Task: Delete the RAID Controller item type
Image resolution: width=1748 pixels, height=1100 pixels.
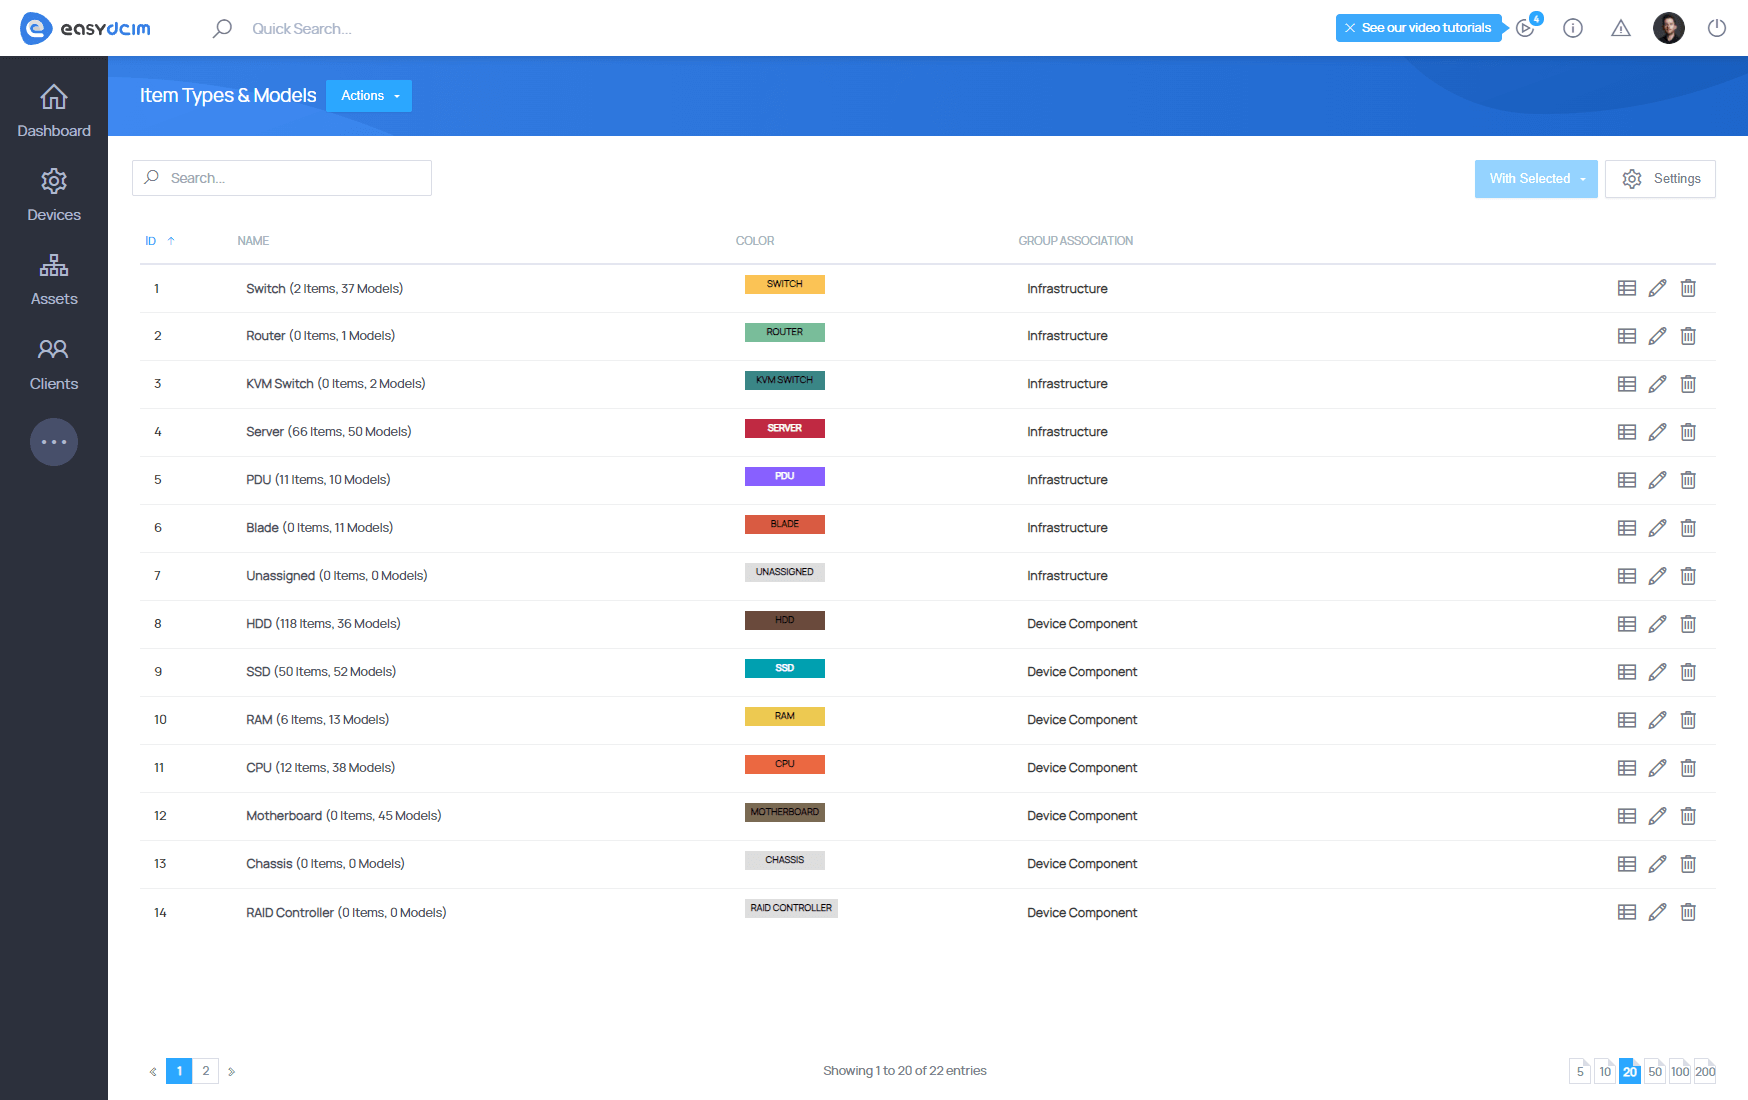Action: tap(1688, 912)
